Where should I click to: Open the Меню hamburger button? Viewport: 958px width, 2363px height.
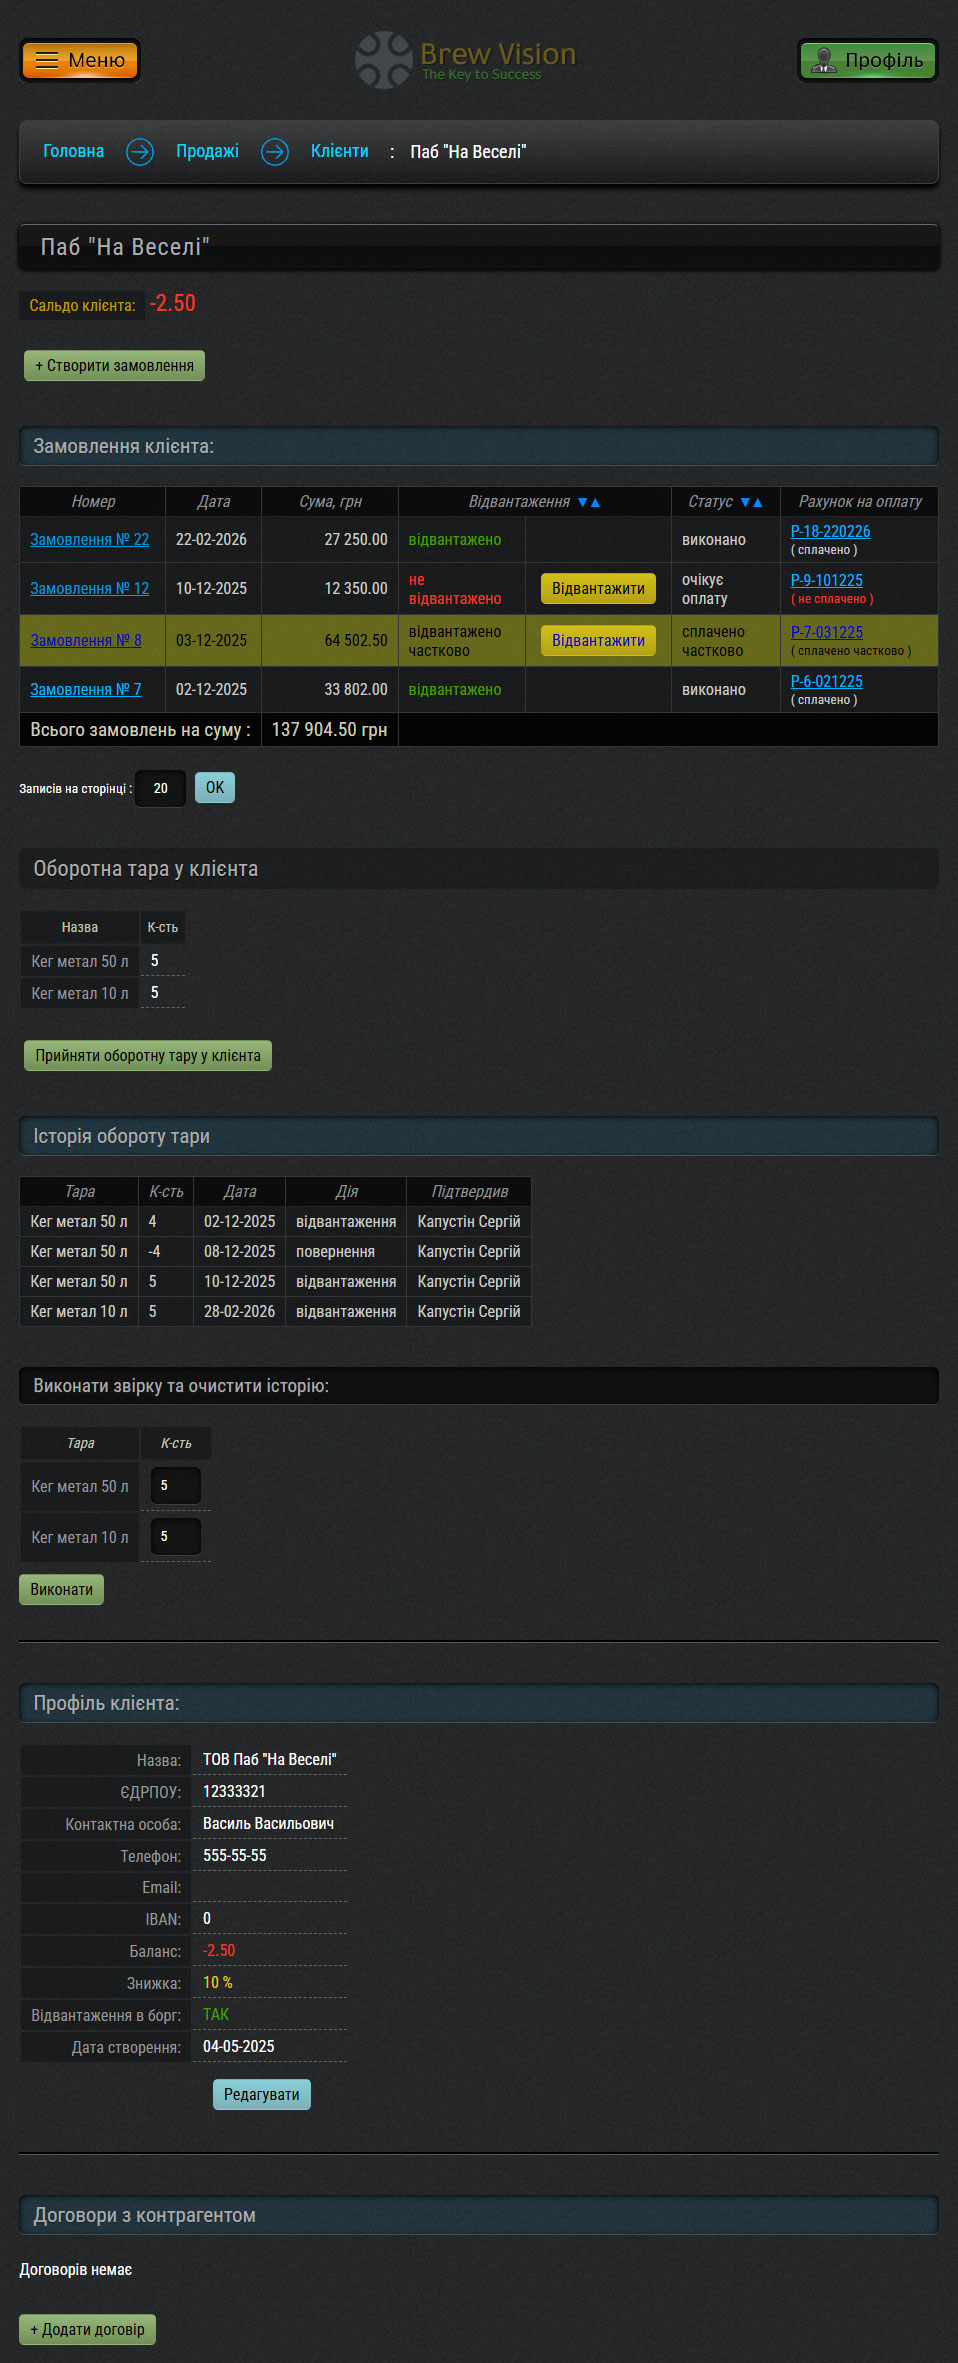click(80, 61)
